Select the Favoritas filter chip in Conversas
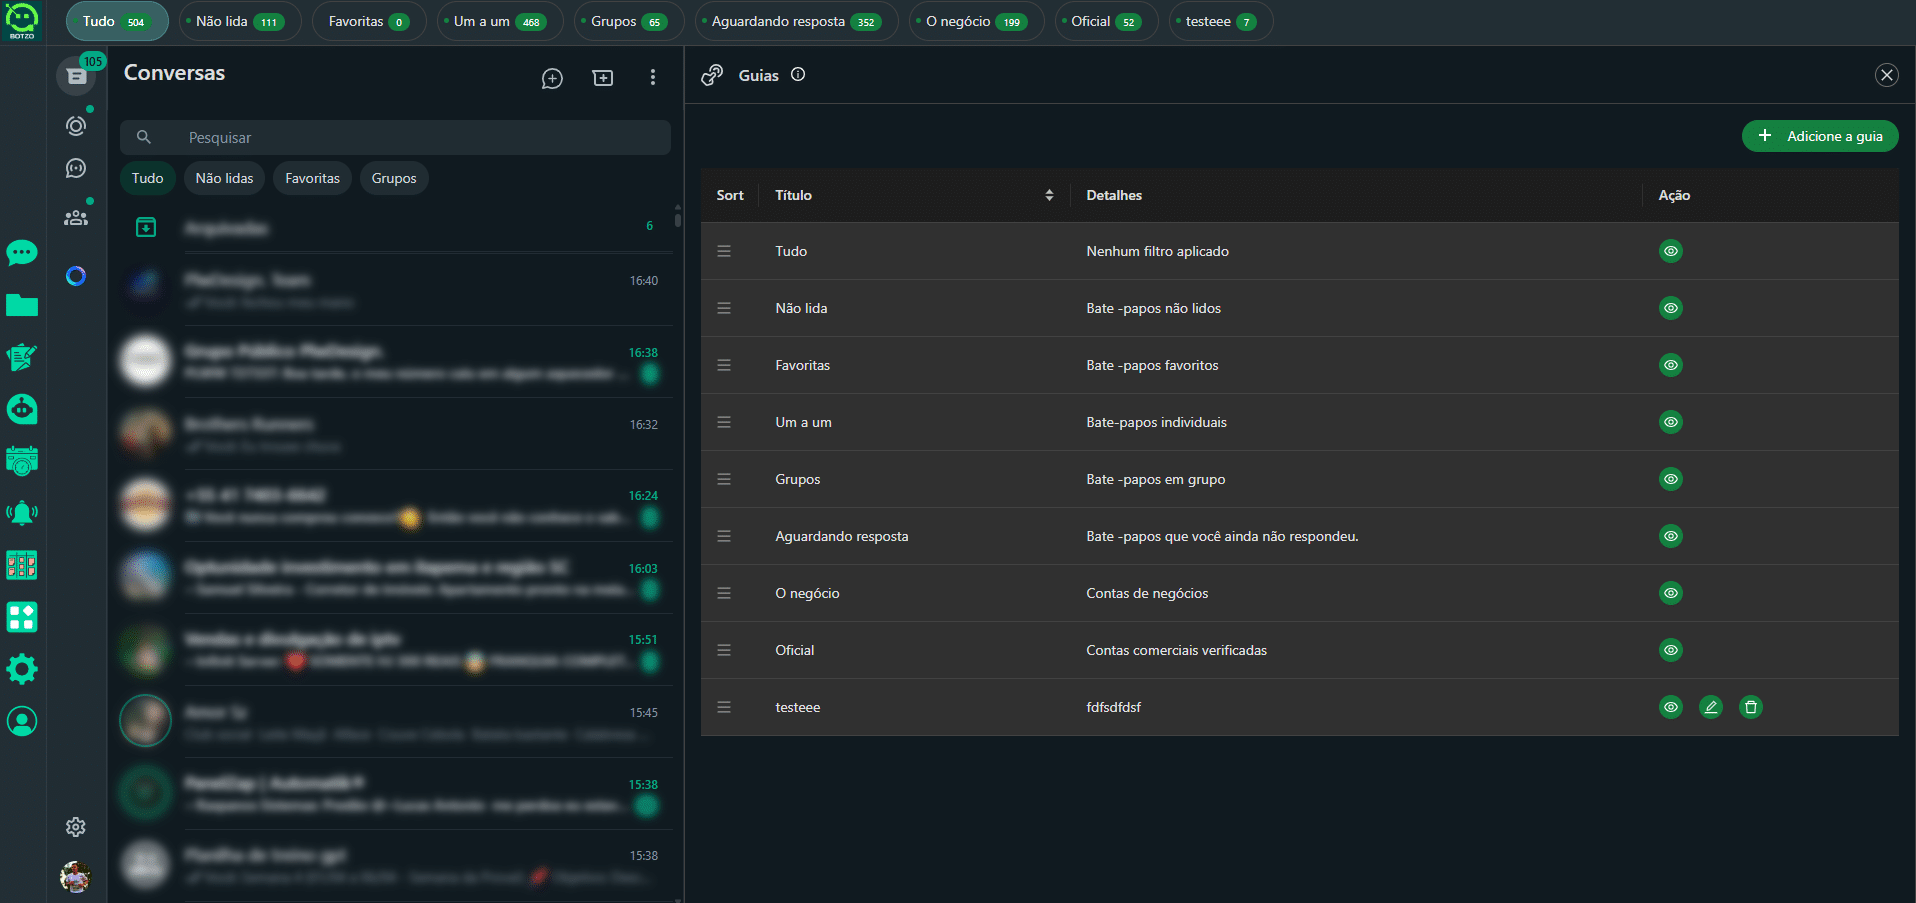The height and width of the screenshot is (903, 1916). click(312, 178)
